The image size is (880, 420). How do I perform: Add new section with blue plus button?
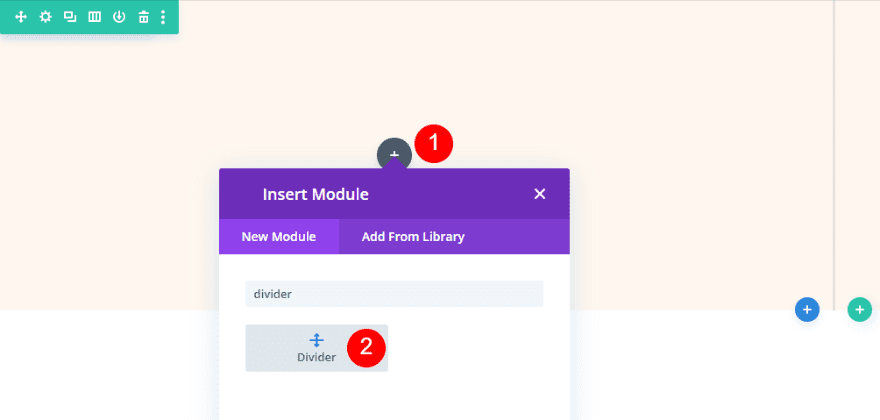[x=808, y=310]
